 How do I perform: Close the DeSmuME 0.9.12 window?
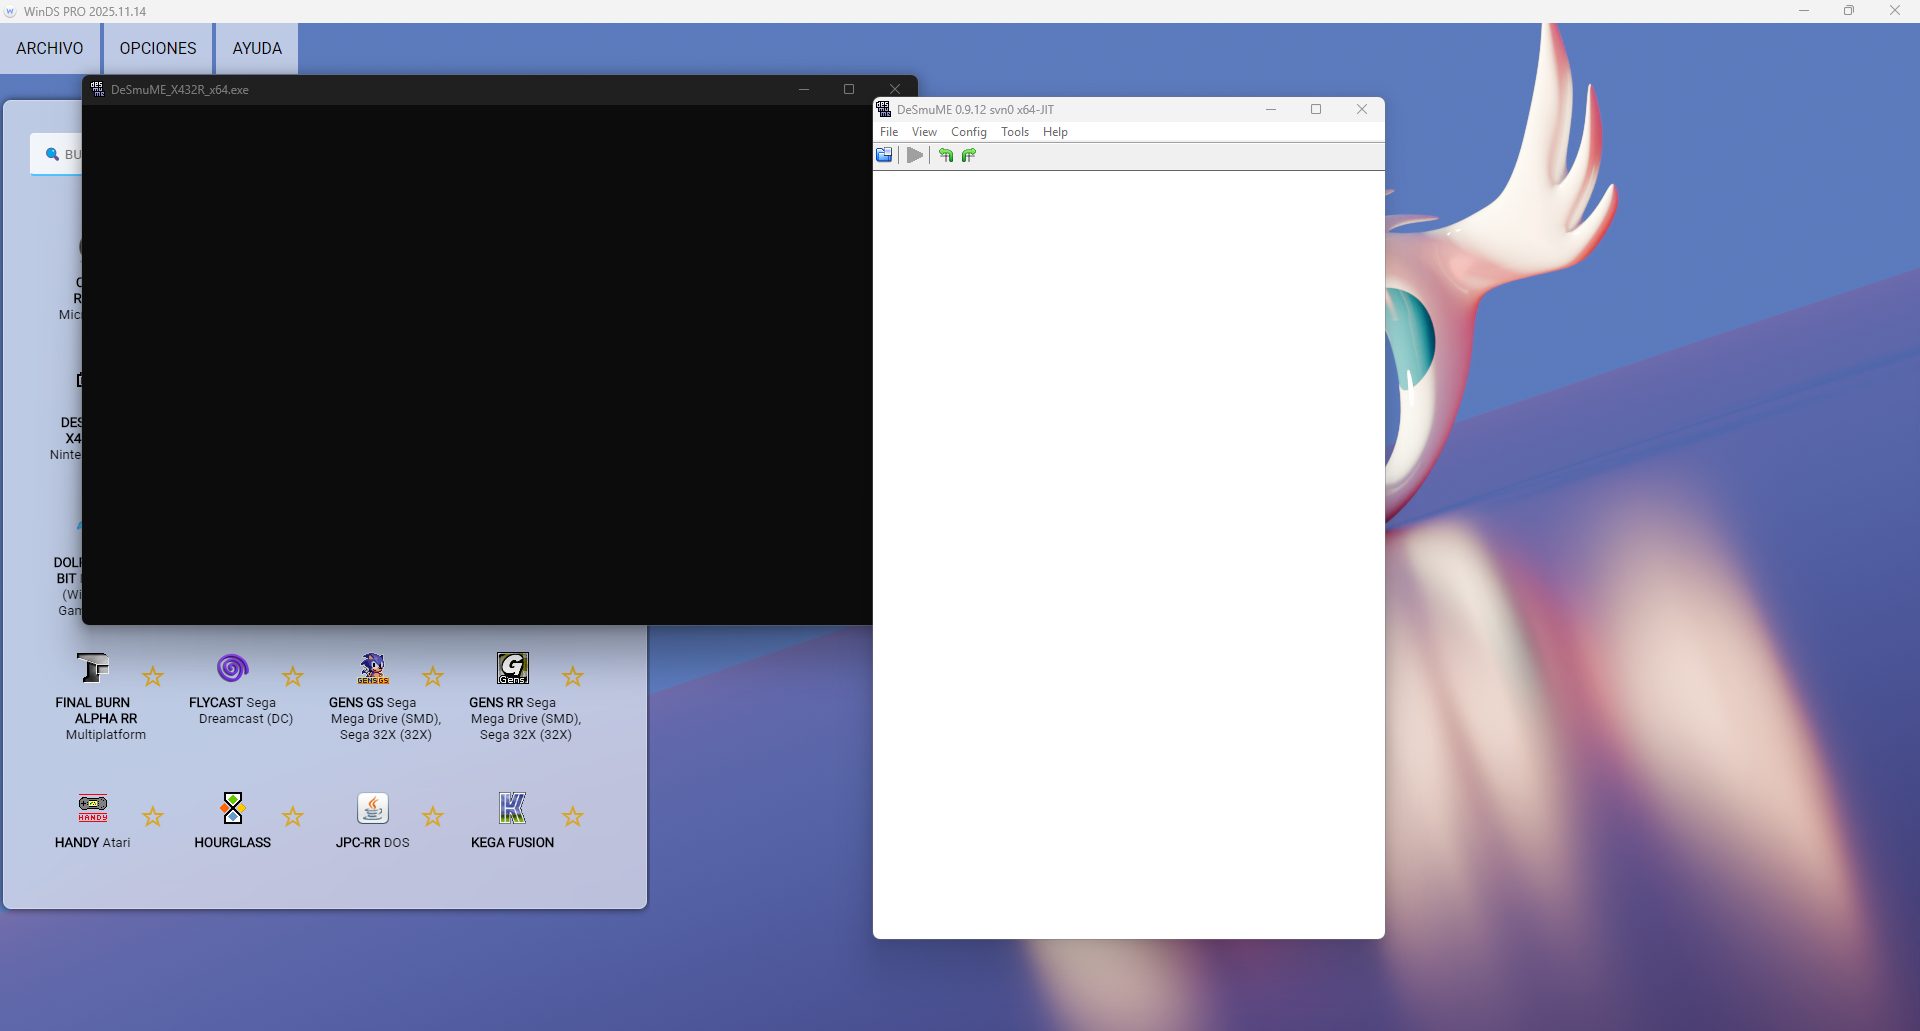pyautogui.click(x=1362, y=109)
